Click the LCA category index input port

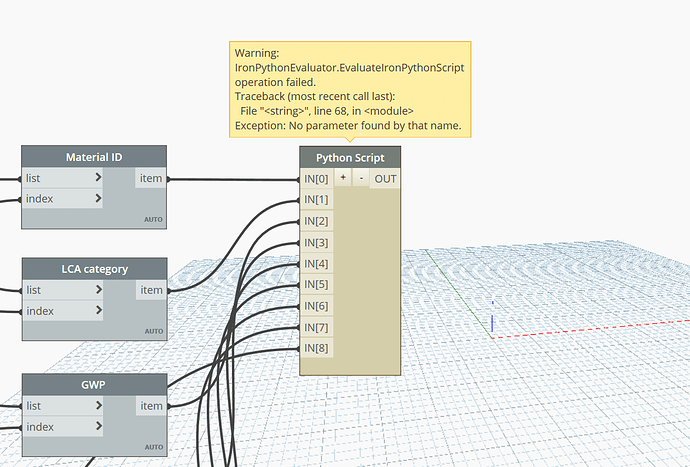click(63, 311)
